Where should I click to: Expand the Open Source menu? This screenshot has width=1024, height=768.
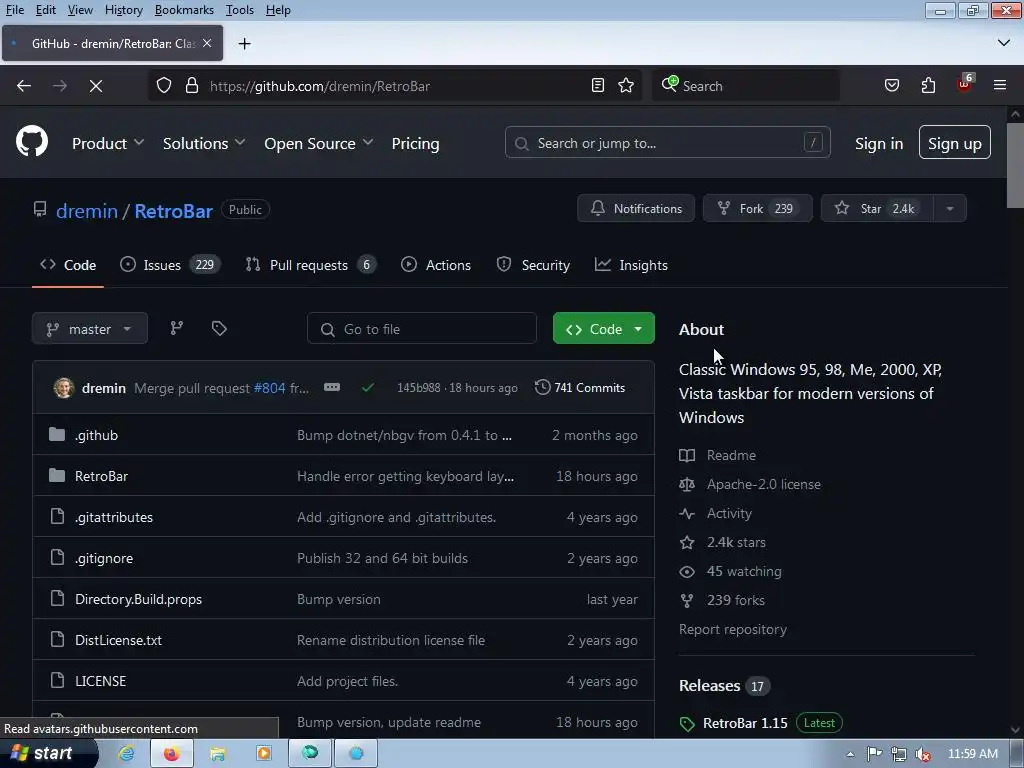319,144
